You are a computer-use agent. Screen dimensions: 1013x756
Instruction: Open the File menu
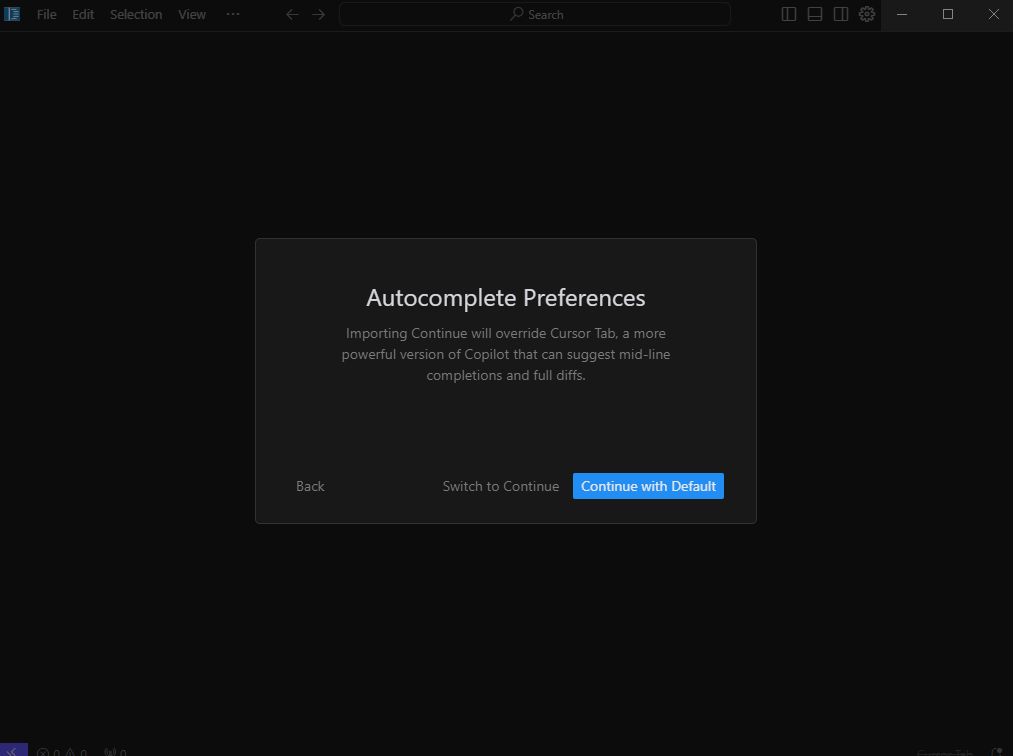point(47,14)
